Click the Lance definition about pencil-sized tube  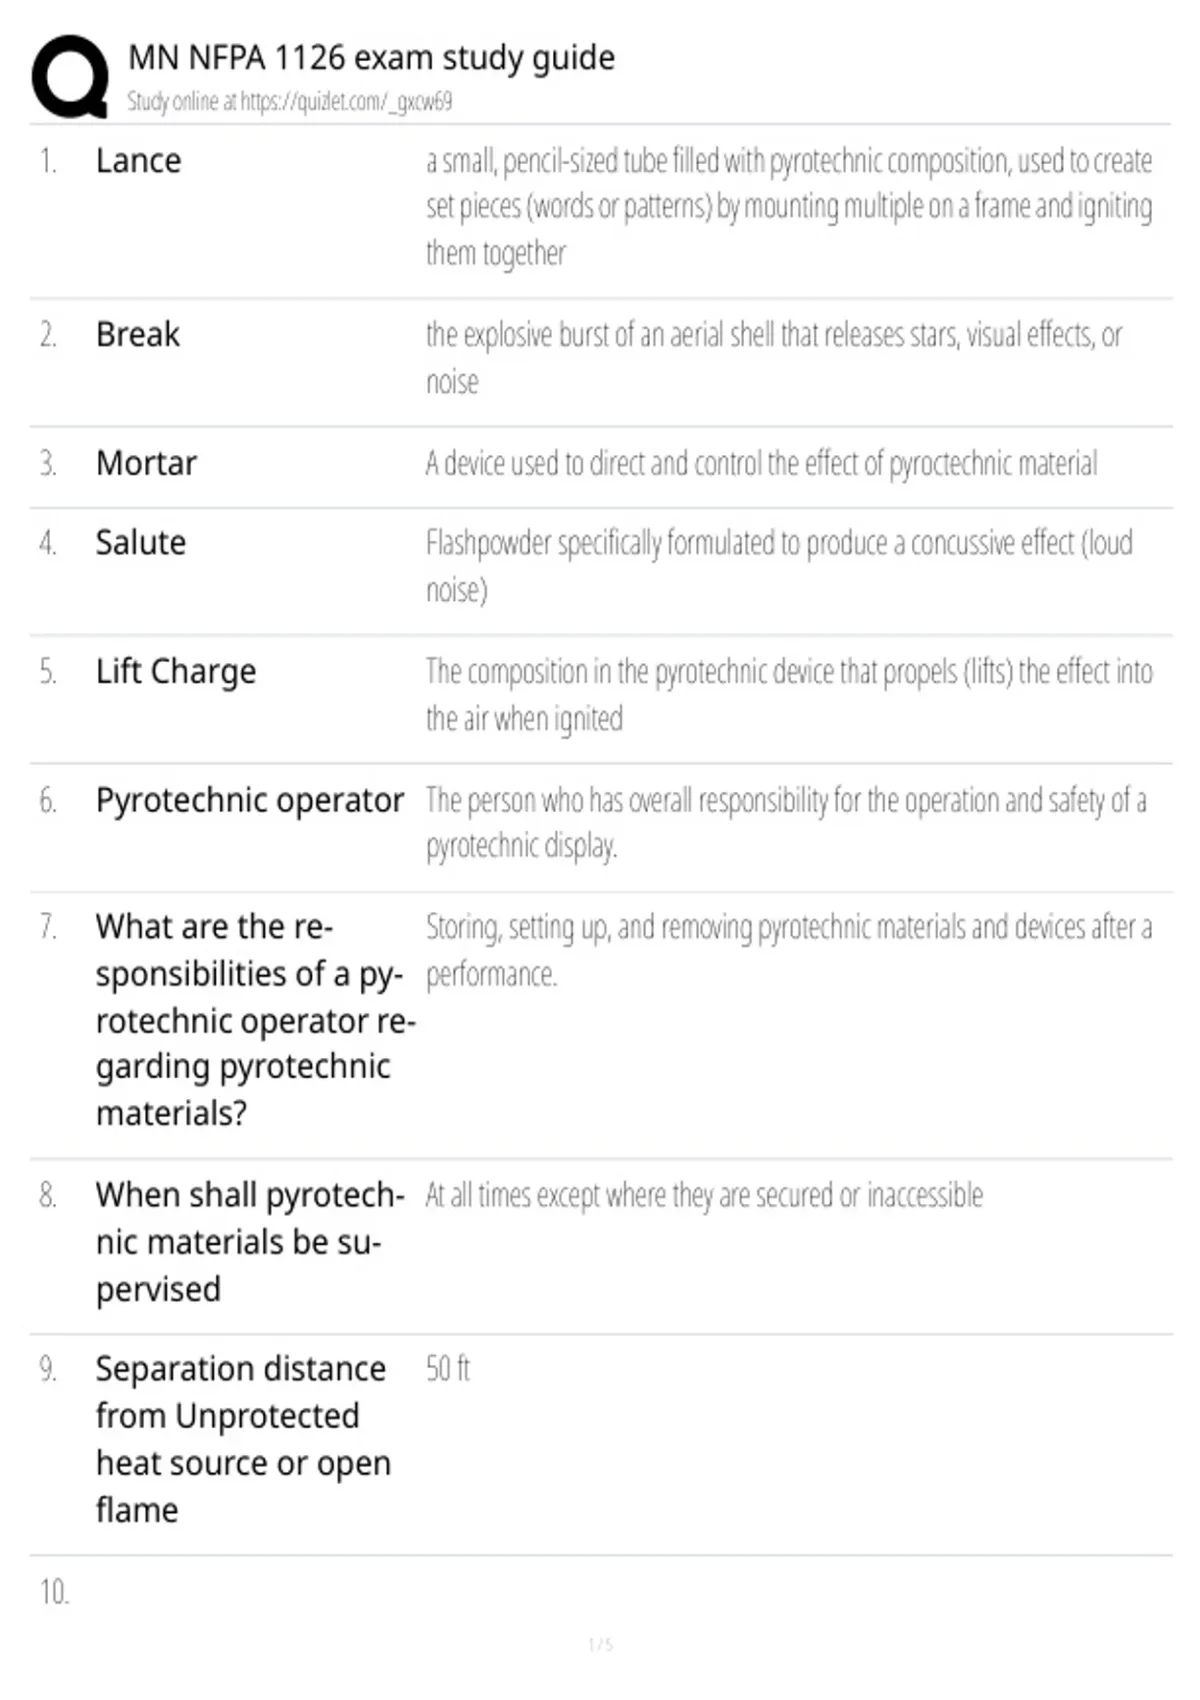(789, 207)
